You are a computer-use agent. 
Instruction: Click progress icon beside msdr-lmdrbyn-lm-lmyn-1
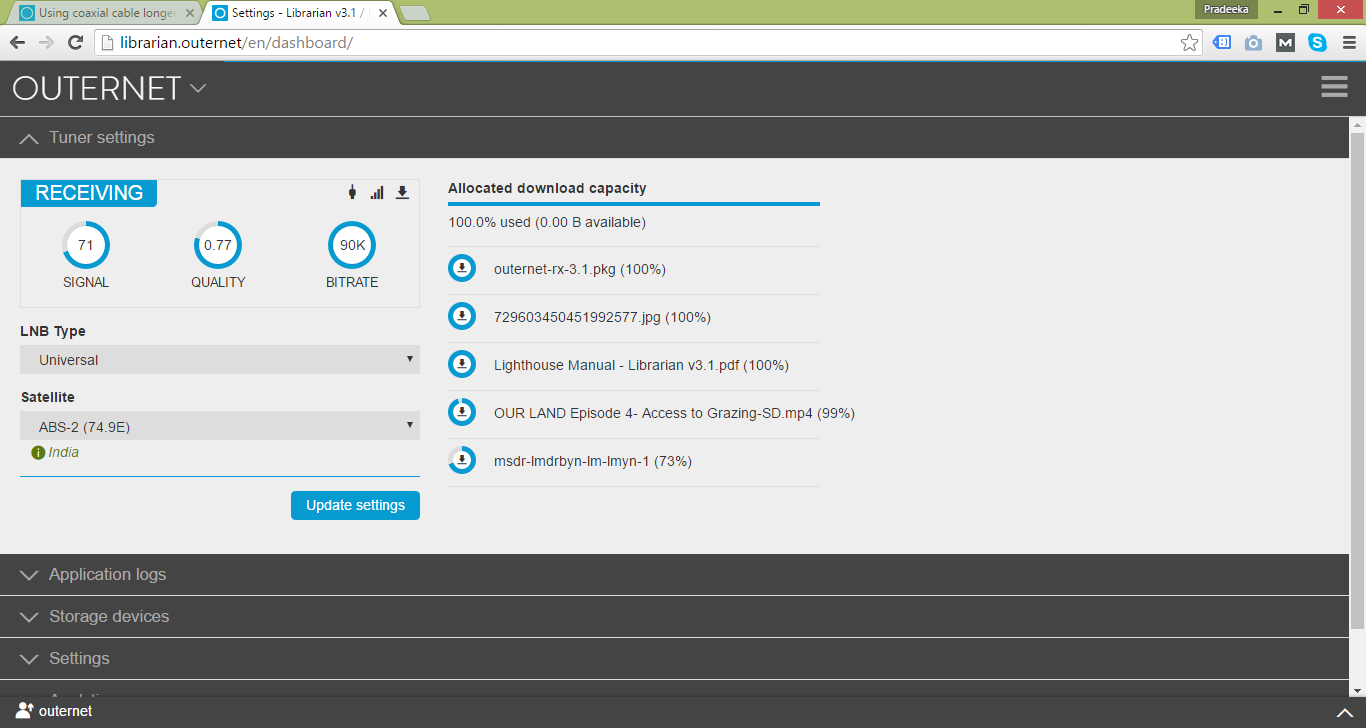[x=462, y=461]
